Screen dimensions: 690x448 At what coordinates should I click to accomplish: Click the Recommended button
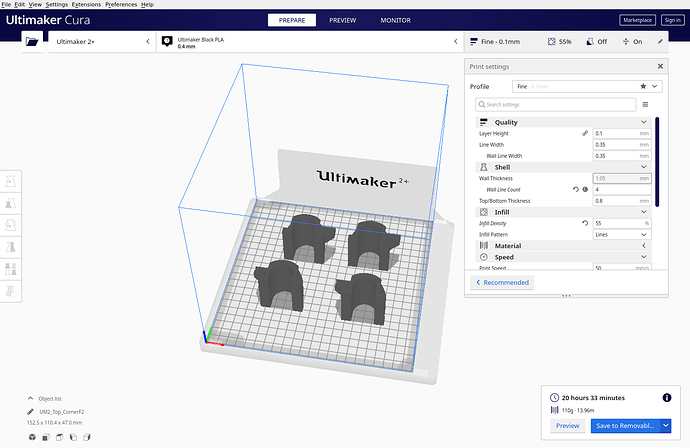point(502,283)
